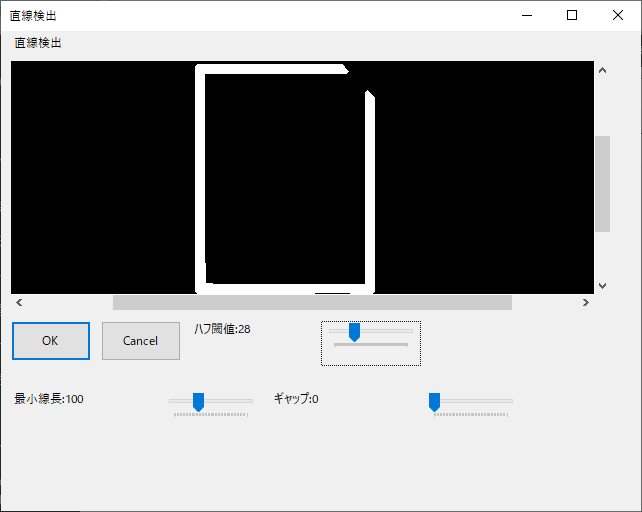Minimize the 直線検出 window

coord(527,16)
